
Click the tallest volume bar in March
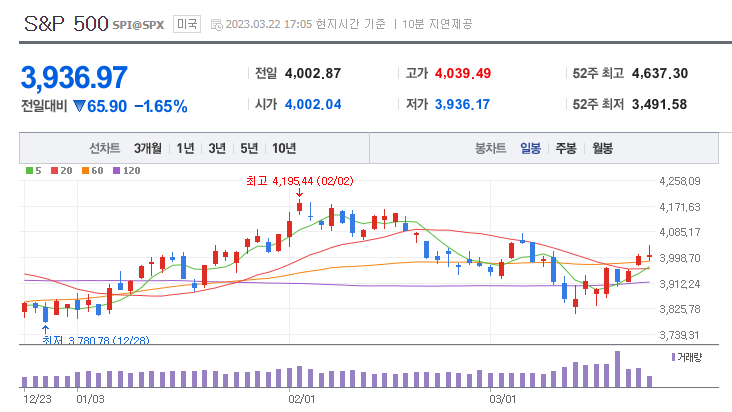pyautogui.click(x=617, y=369)
